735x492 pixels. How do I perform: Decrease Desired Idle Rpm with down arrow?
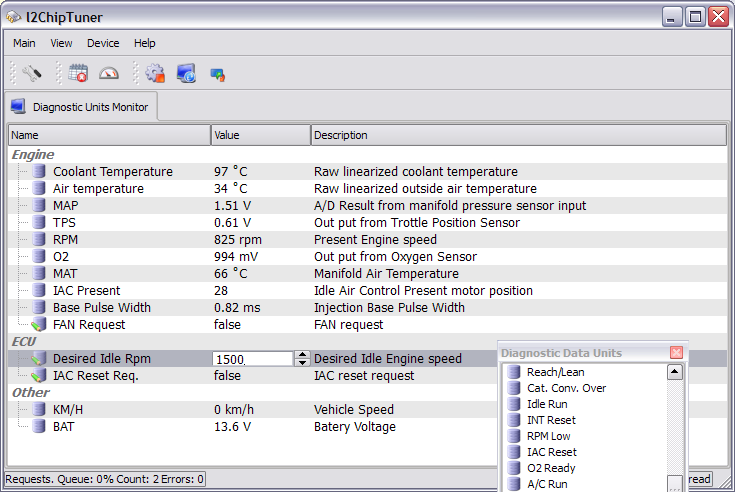pyautogui.click(x=302, y=363)
